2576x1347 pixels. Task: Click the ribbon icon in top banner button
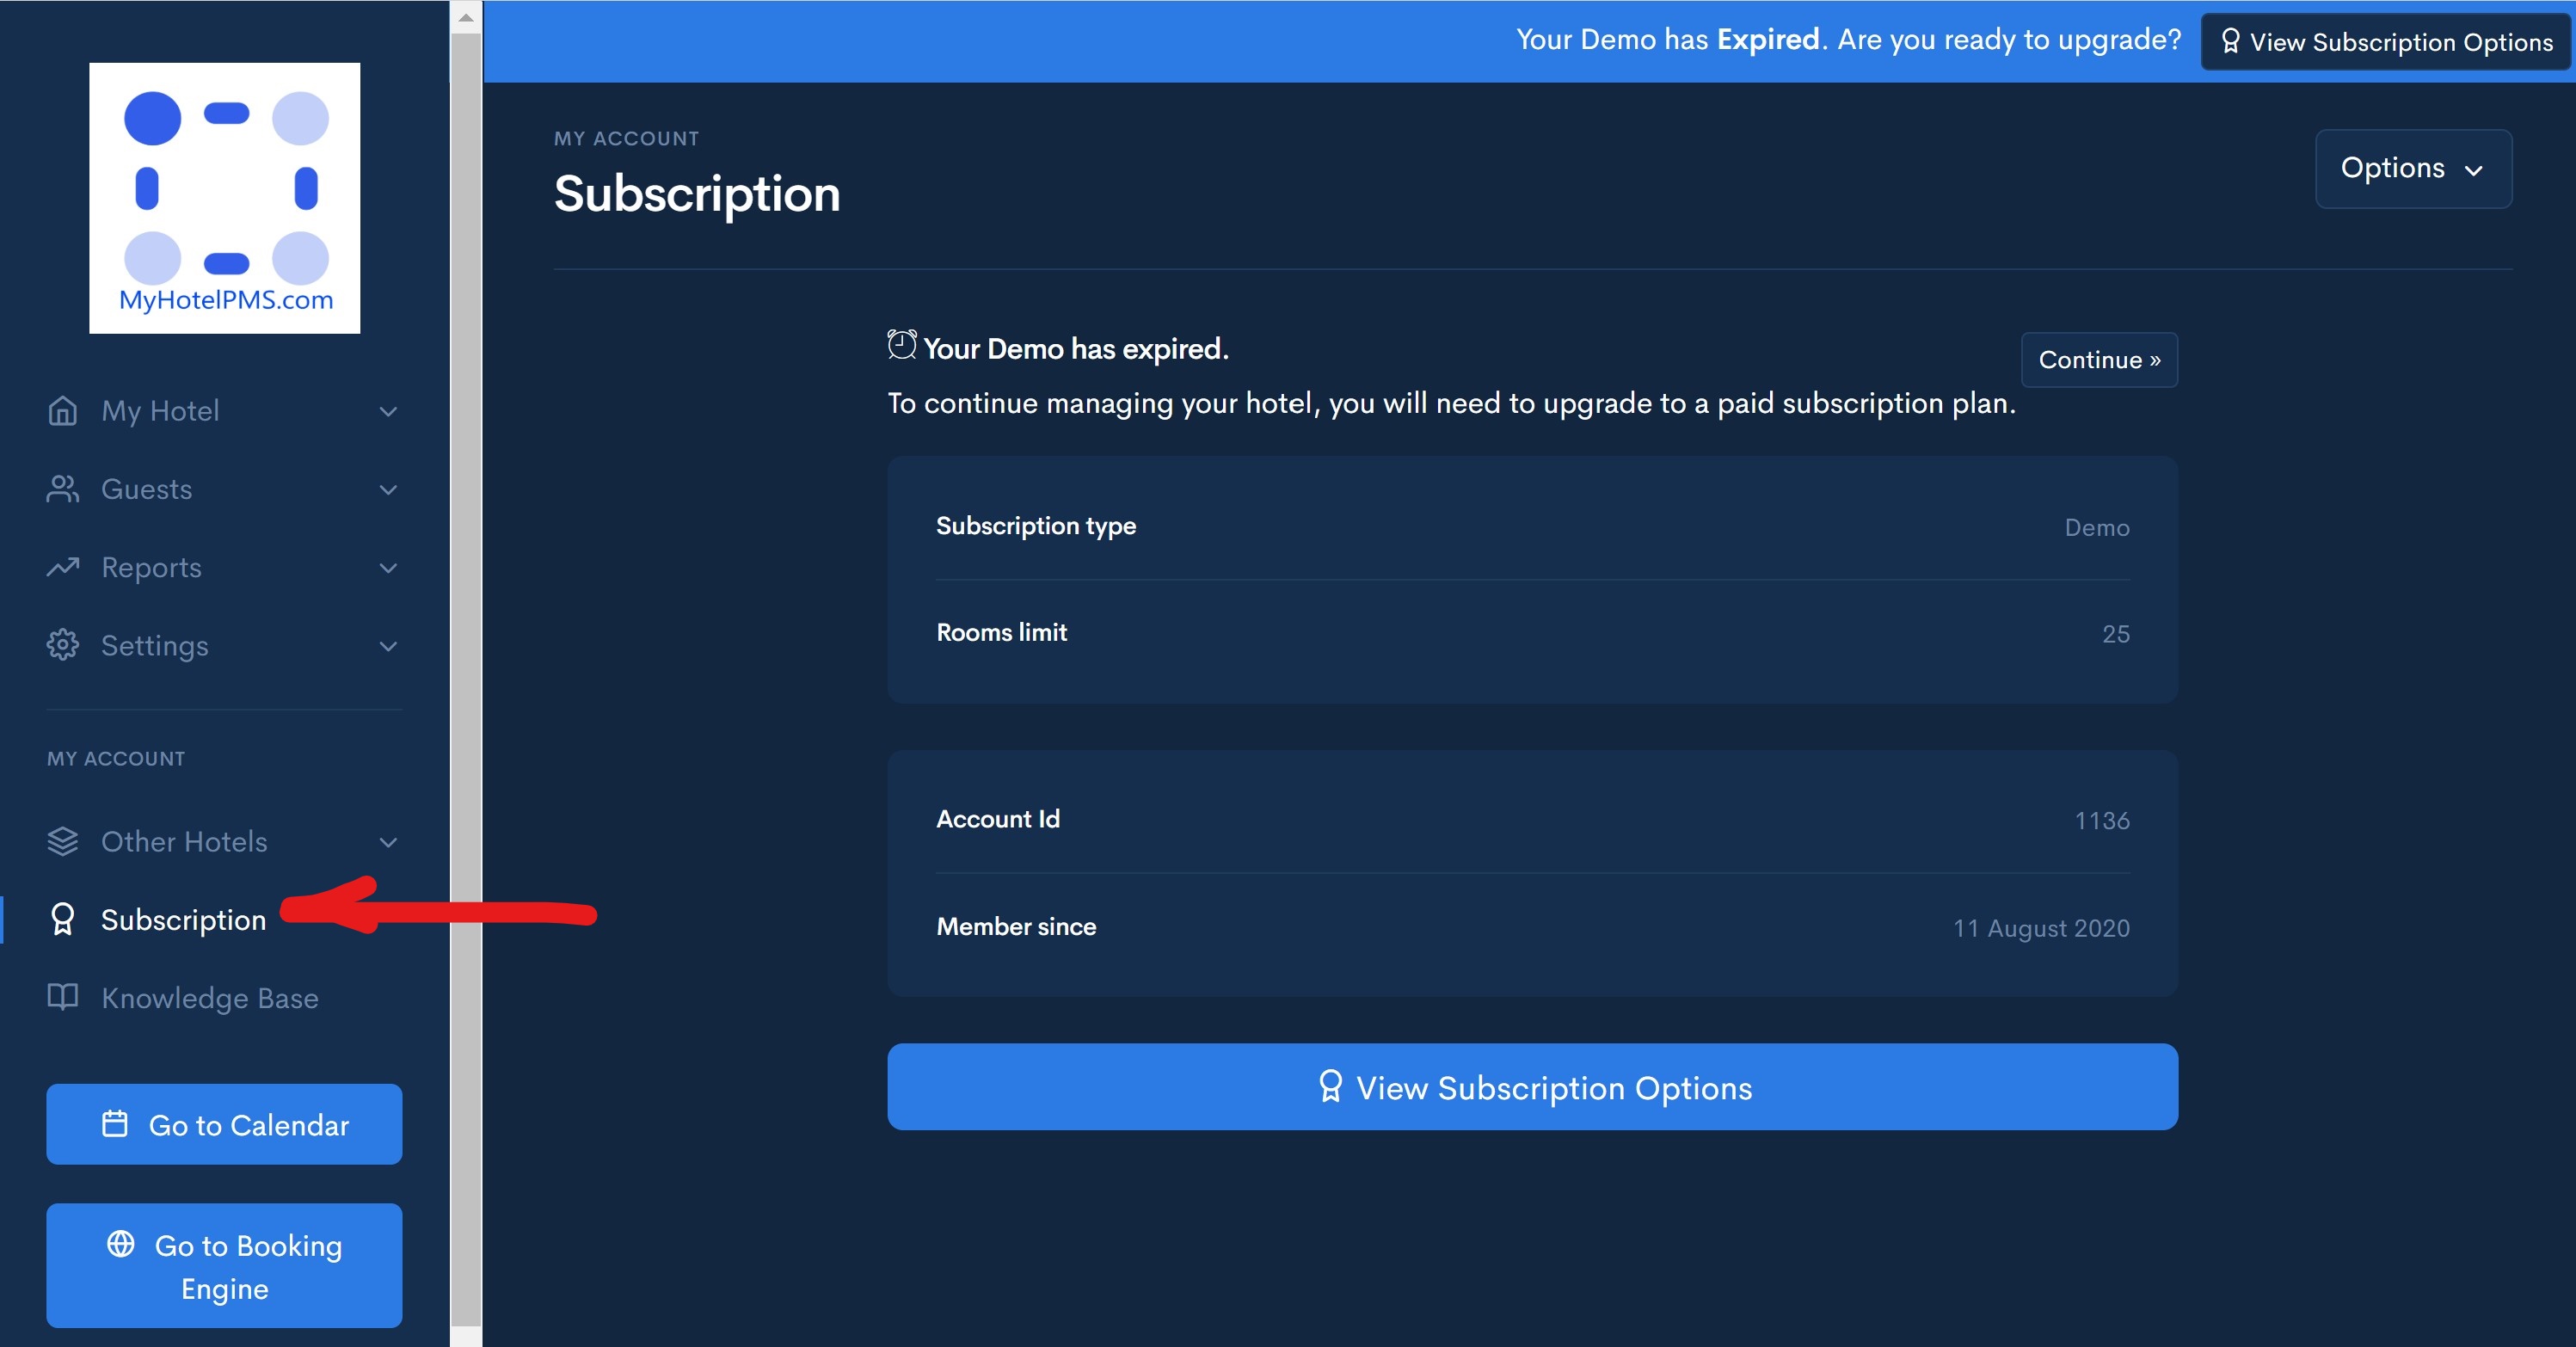[2230, 41]
